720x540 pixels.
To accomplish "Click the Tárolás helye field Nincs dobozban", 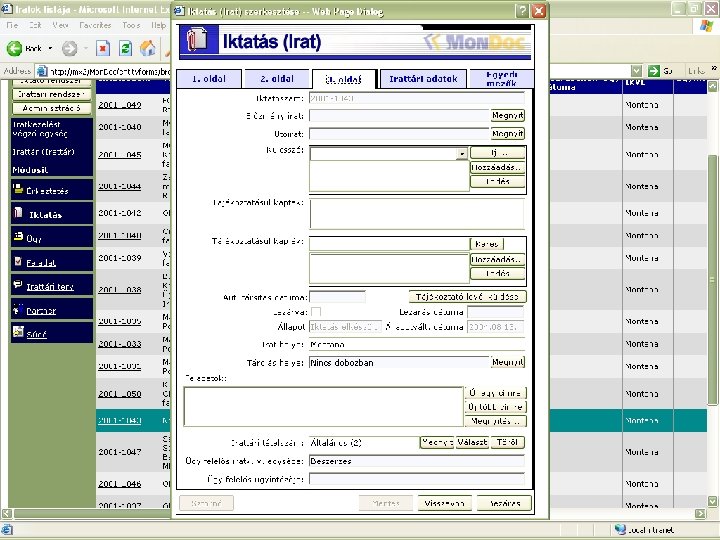I will (x=400, y=363).
